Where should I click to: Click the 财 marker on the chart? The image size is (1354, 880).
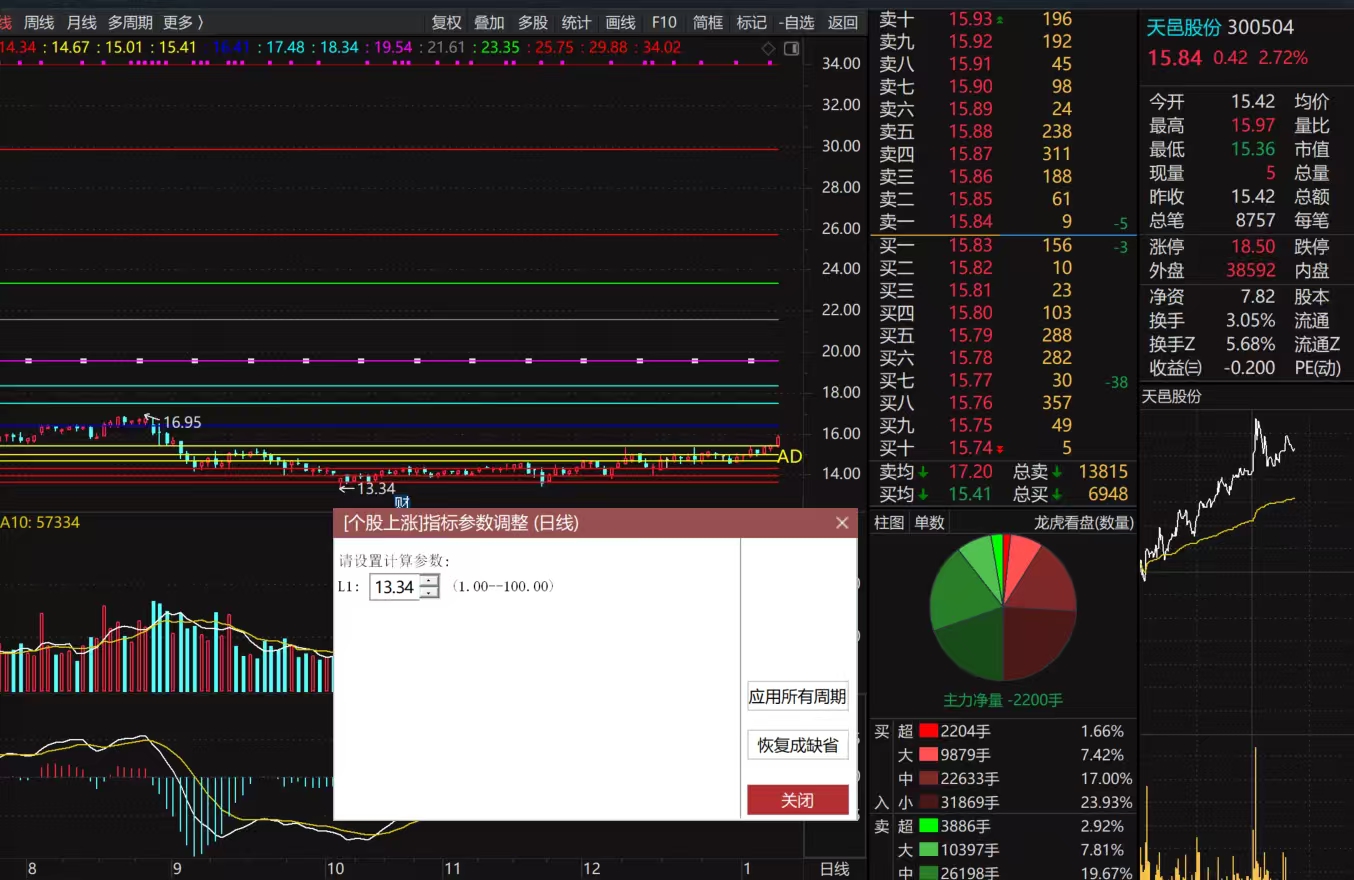(x=403, y=502)
